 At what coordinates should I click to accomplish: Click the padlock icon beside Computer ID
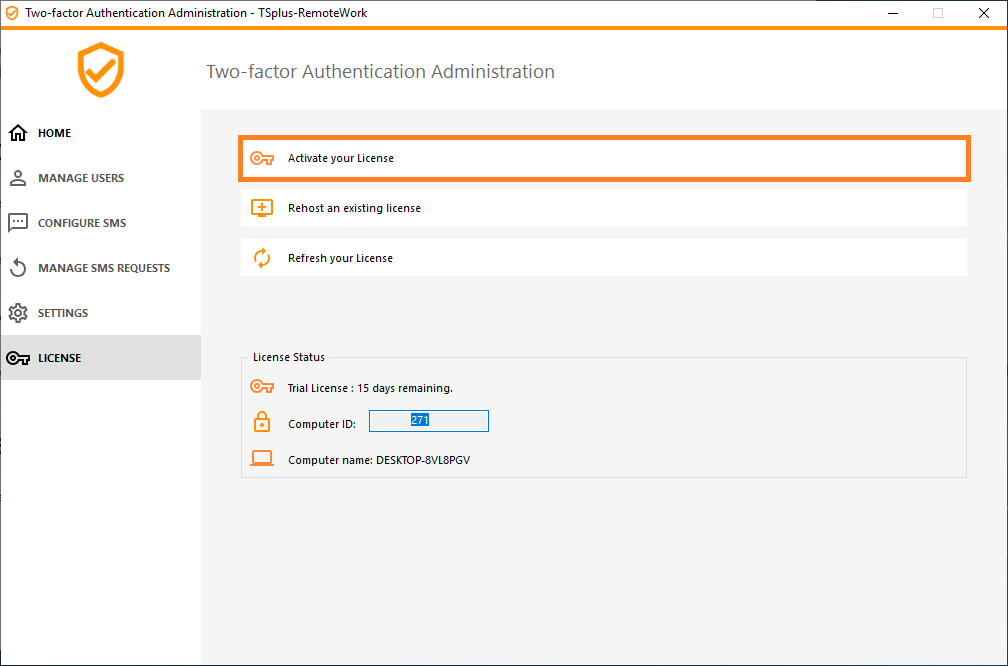(x=261, y=420)
